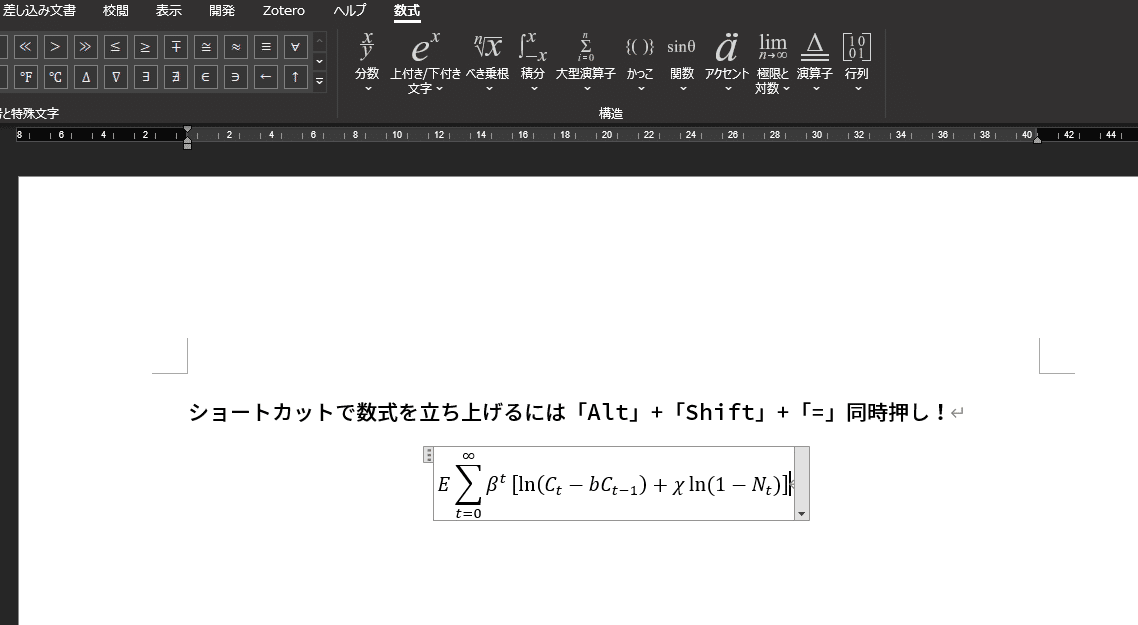Viewport: 1138px width, 625px height.
Task: Switch to the 開発 tab
Action: coord(222,11)
